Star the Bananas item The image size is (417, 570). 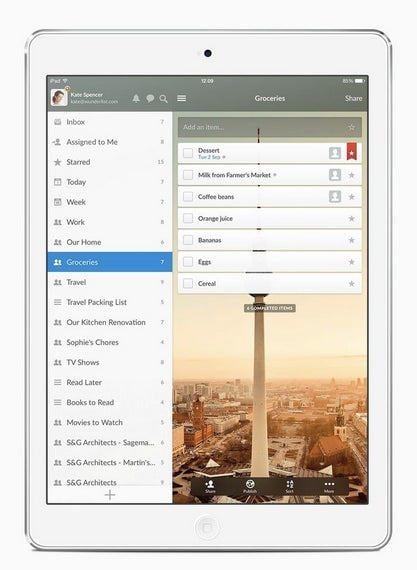tap(351, 240)
